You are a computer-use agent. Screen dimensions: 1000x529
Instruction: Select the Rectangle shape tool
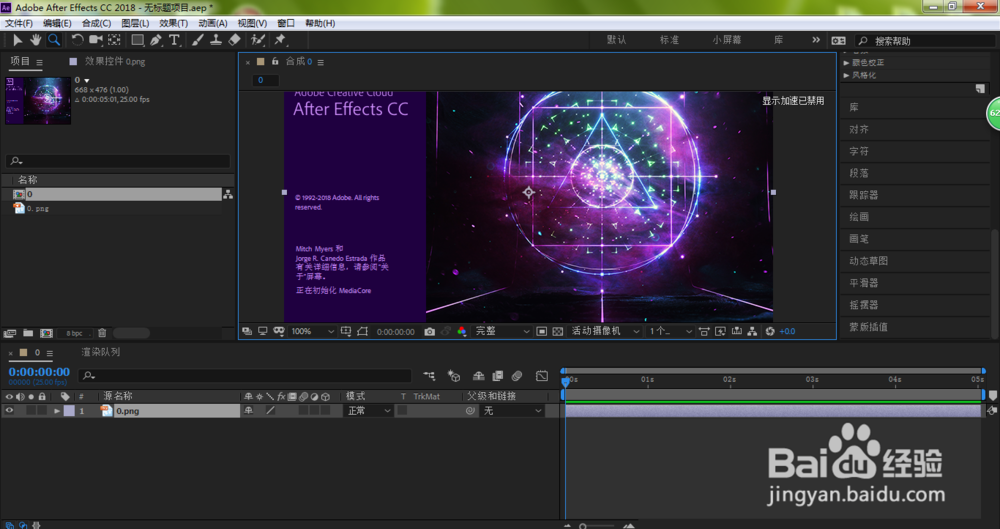pos(137,40)
